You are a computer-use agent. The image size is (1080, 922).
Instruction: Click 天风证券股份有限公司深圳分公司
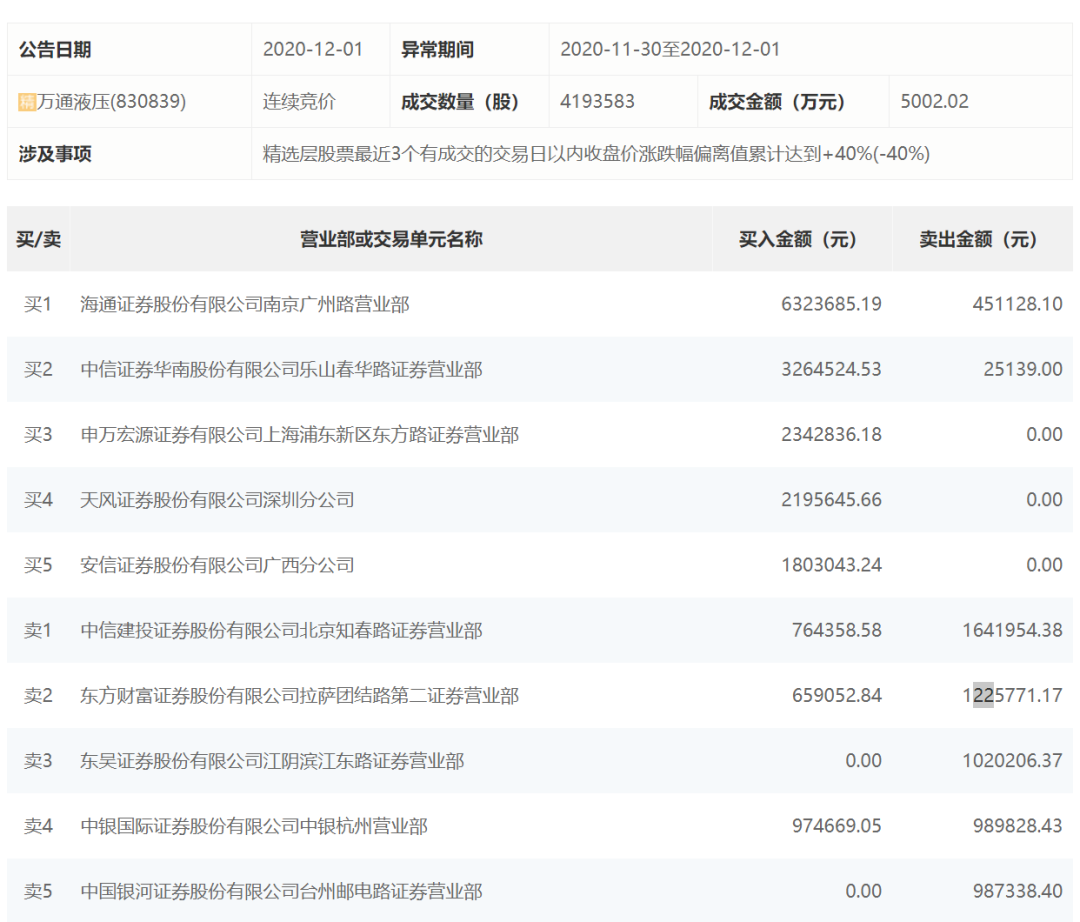(x=217, y=500)
